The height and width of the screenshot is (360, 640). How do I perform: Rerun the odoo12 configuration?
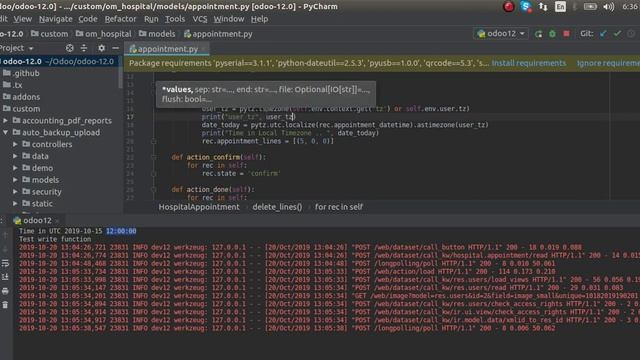click(x=538, y=34)
